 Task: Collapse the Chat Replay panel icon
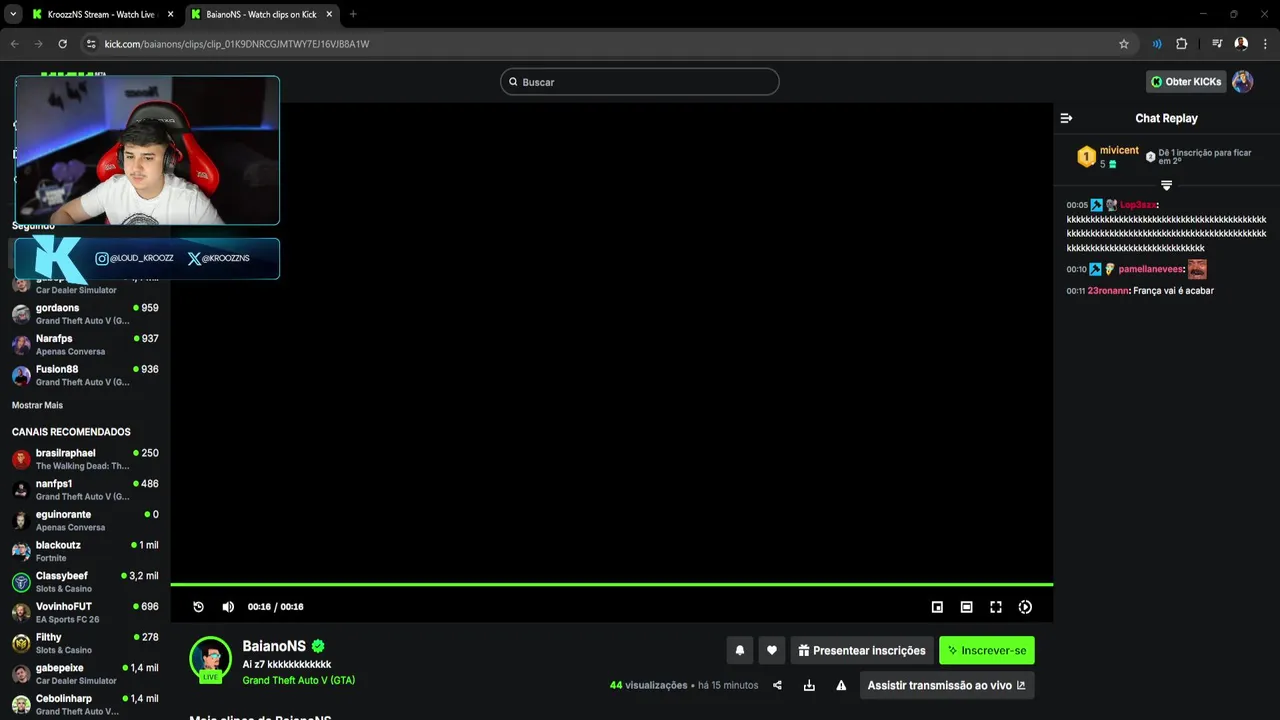pyautogui.click(x=1066, y=118)
